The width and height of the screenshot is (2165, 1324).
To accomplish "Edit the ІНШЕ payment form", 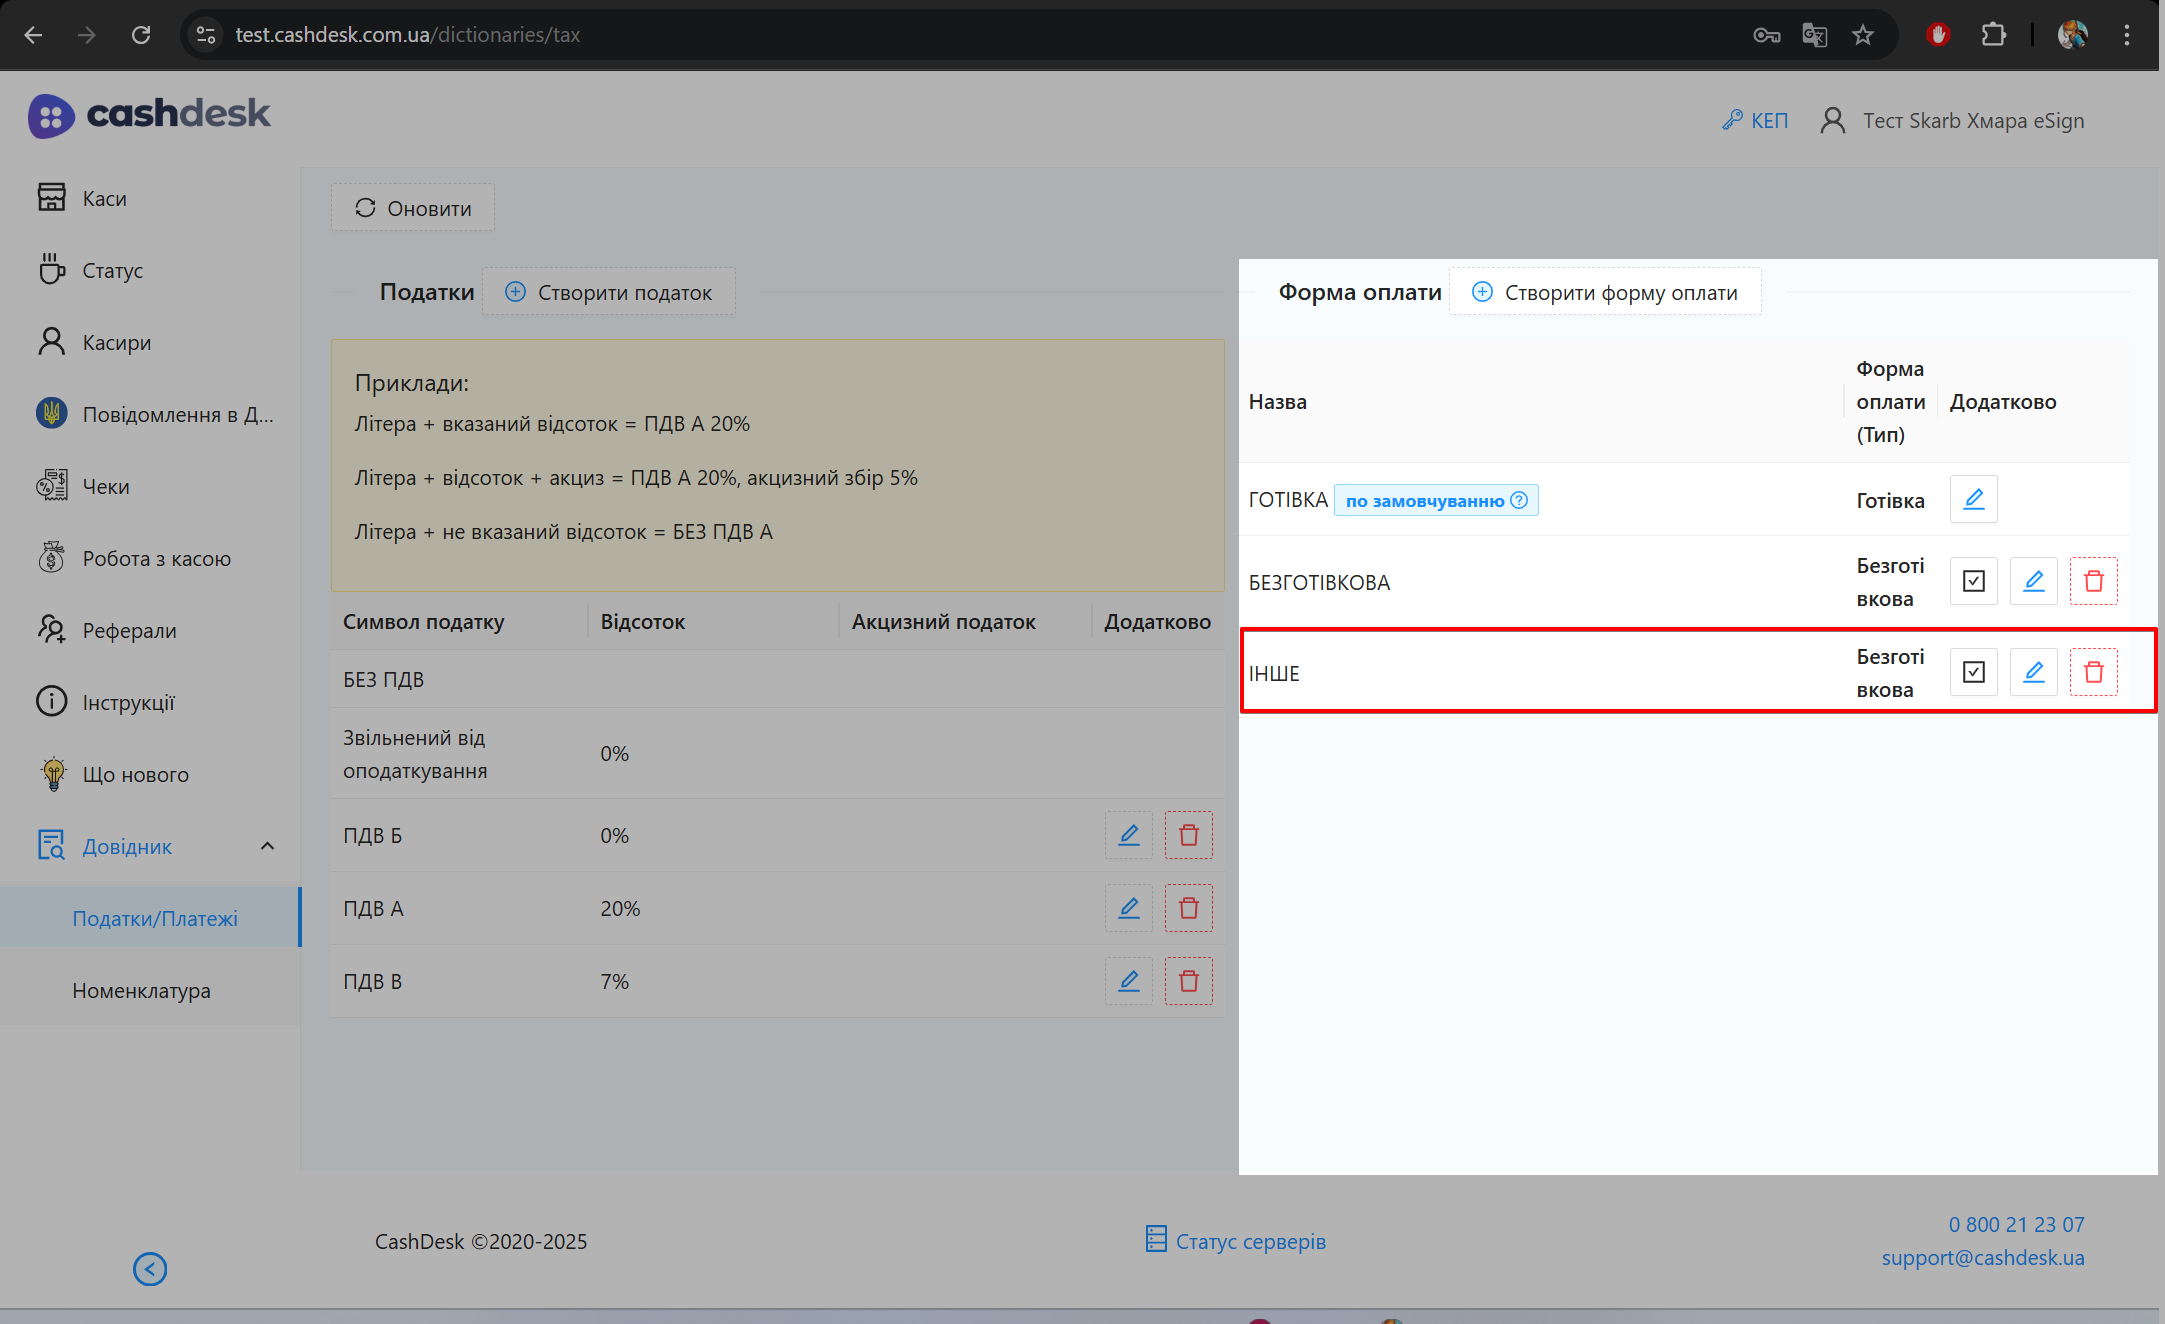I will pos(2033,672).
